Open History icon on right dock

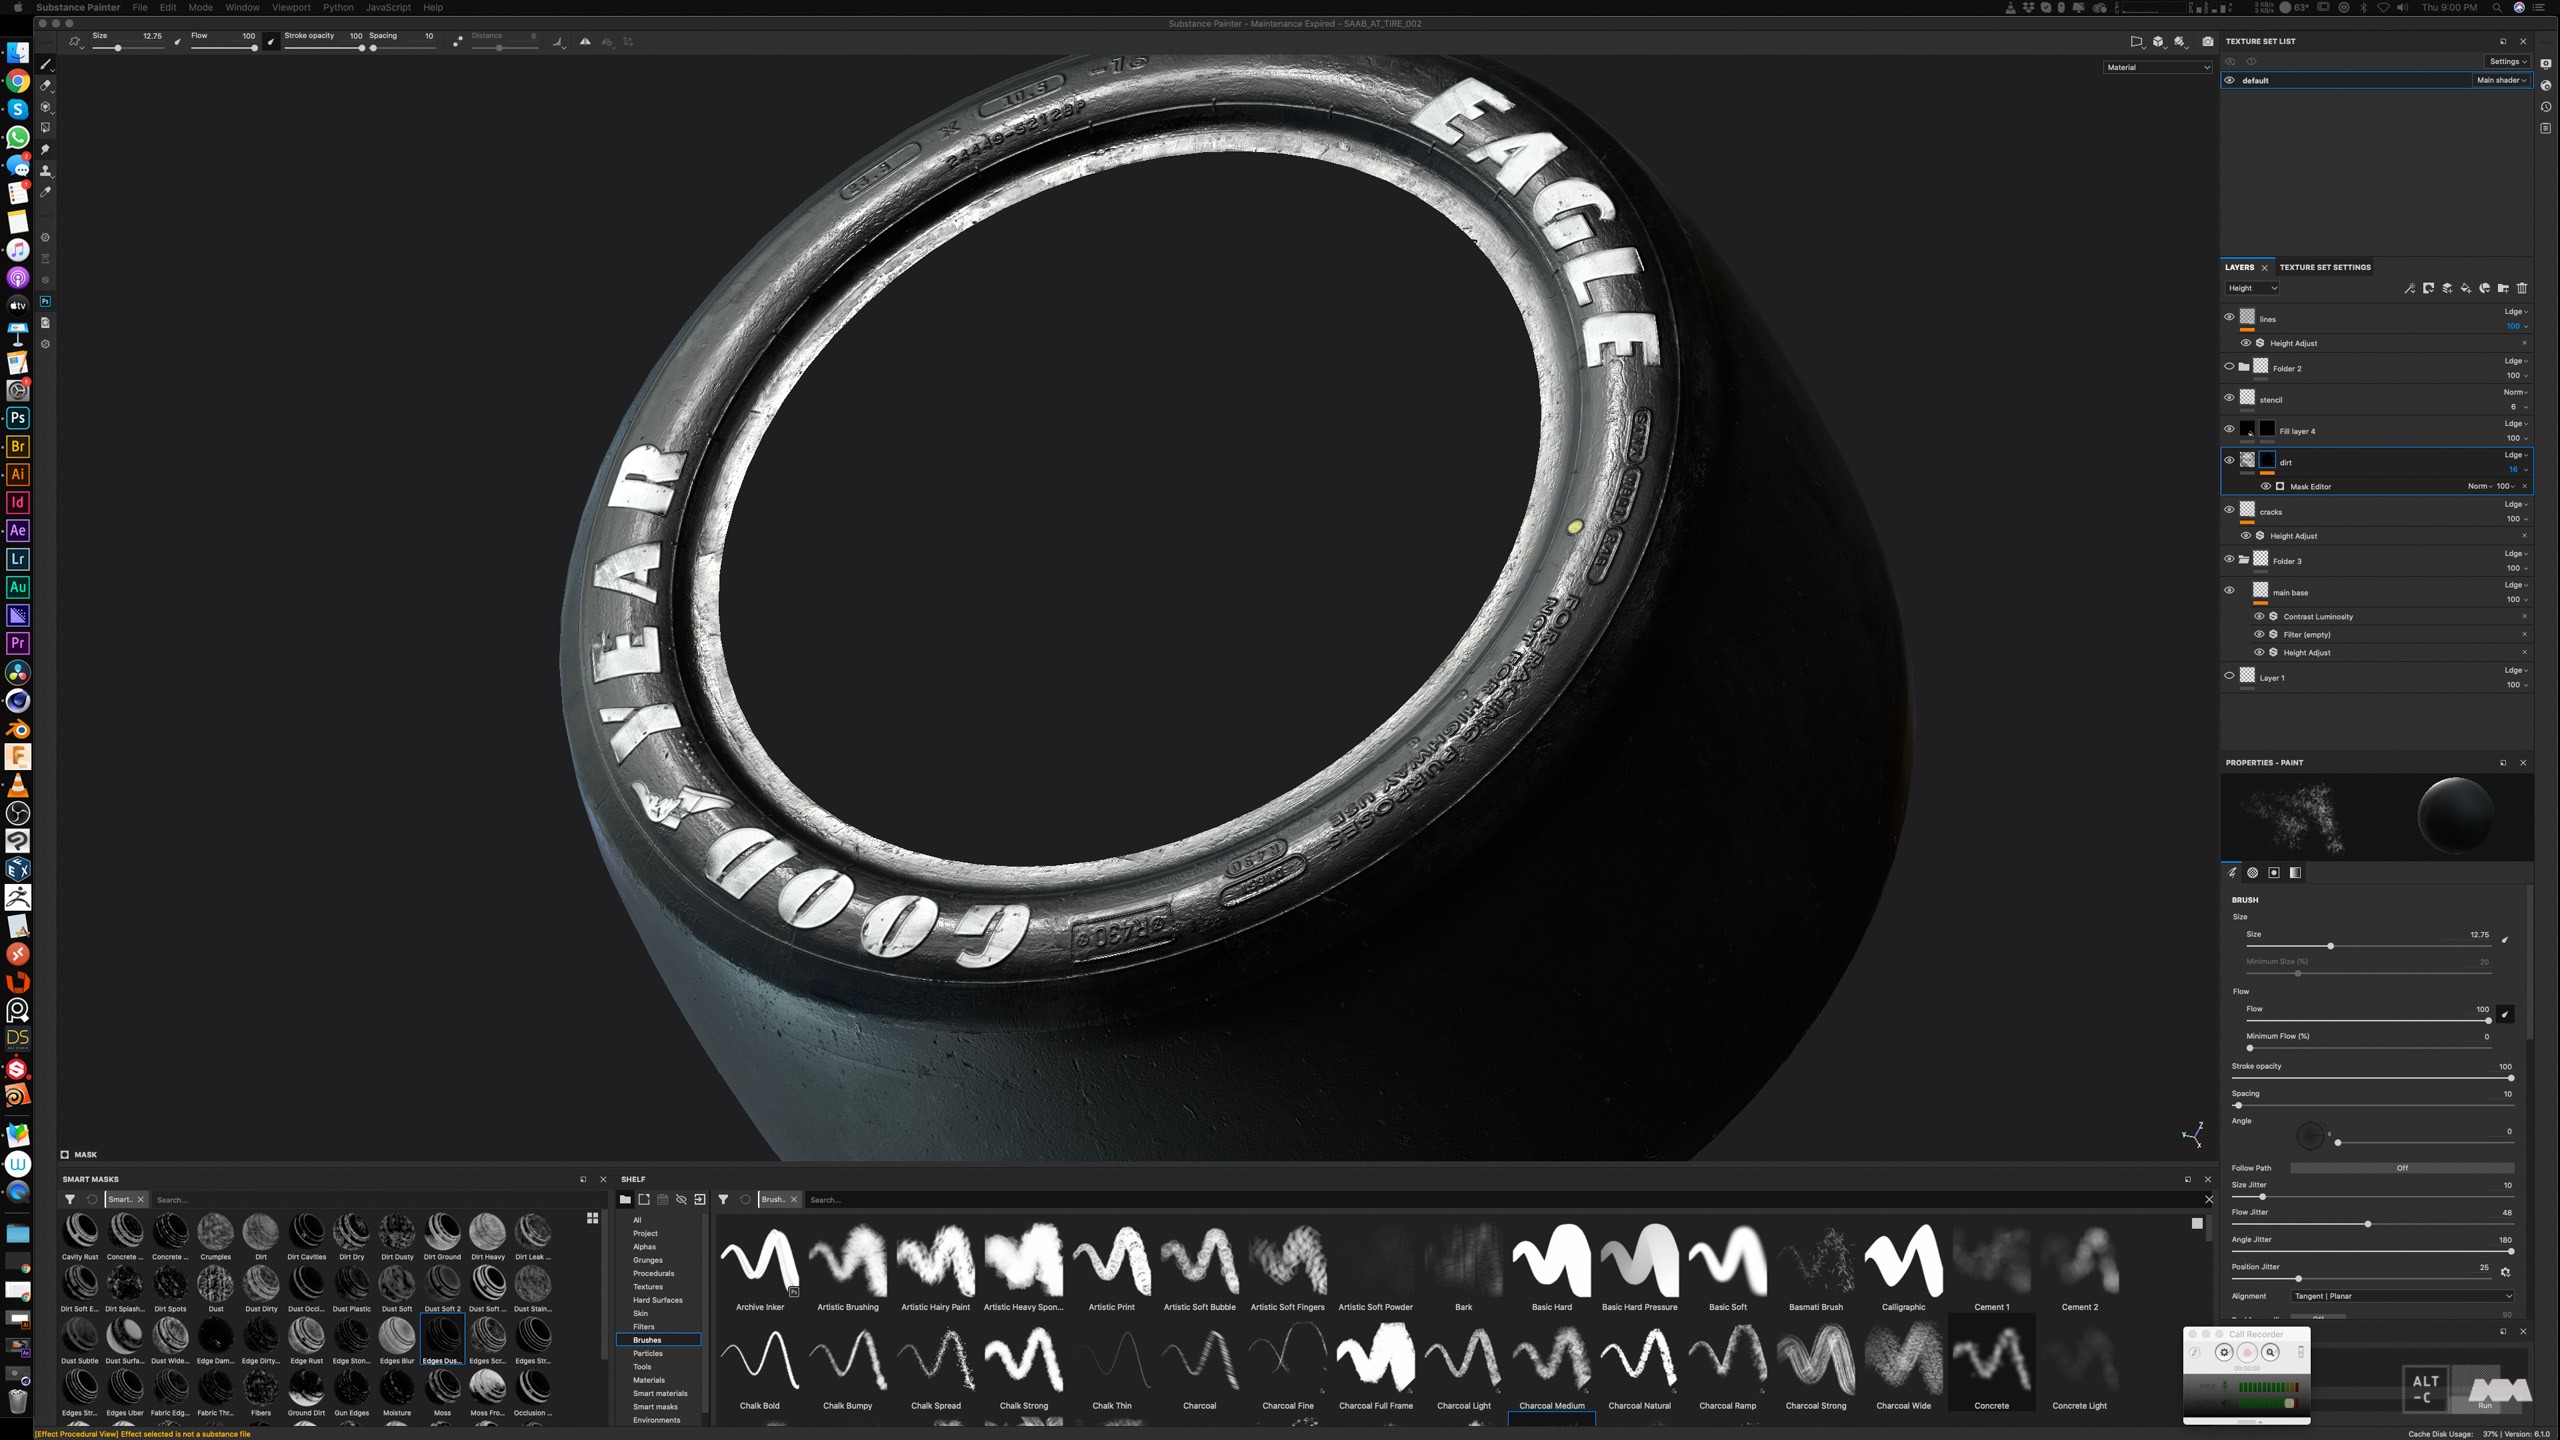click(2547, 107)
